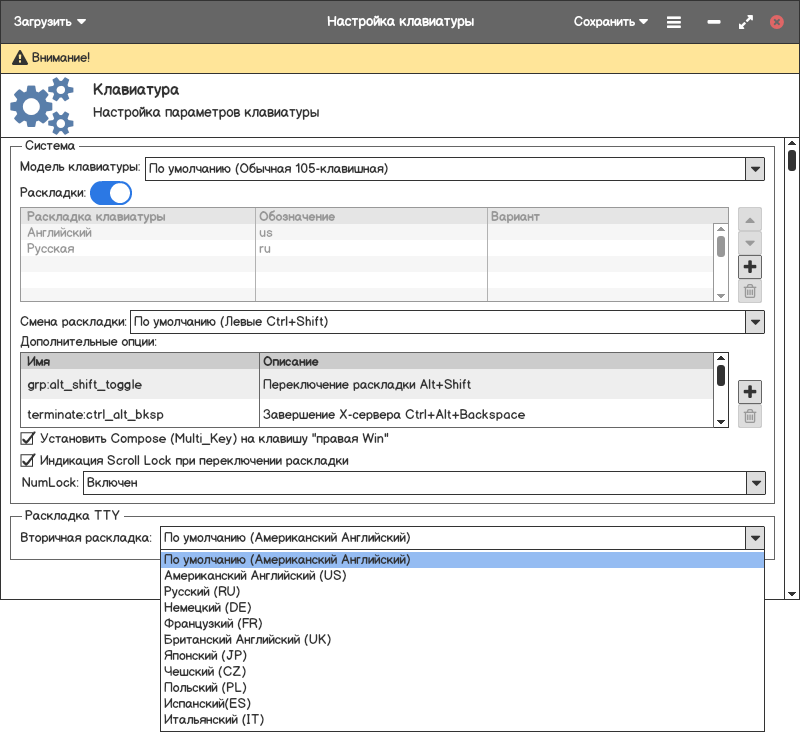Move layout down with arrow icon
Viewport: 800px width, 733px height.
pos(750,243)
